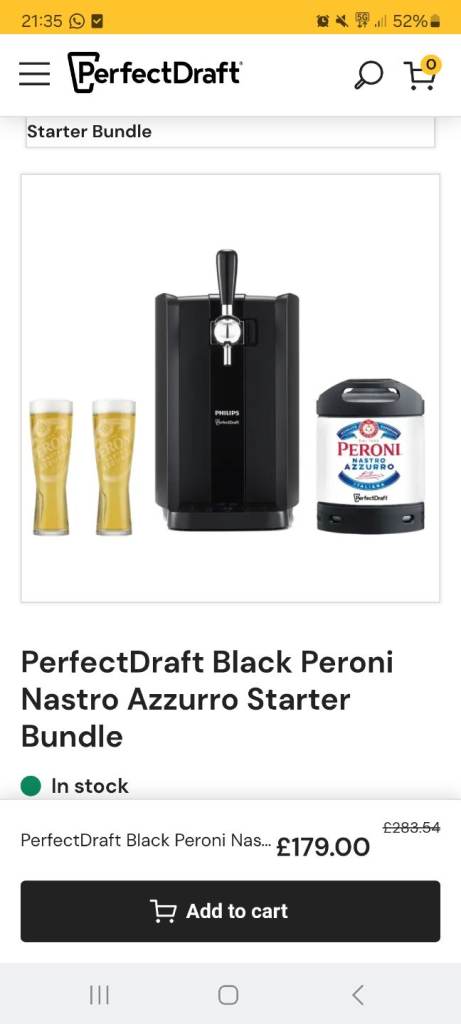Tap Android back button
This screenshot has width=461, height=1024.
357,995
